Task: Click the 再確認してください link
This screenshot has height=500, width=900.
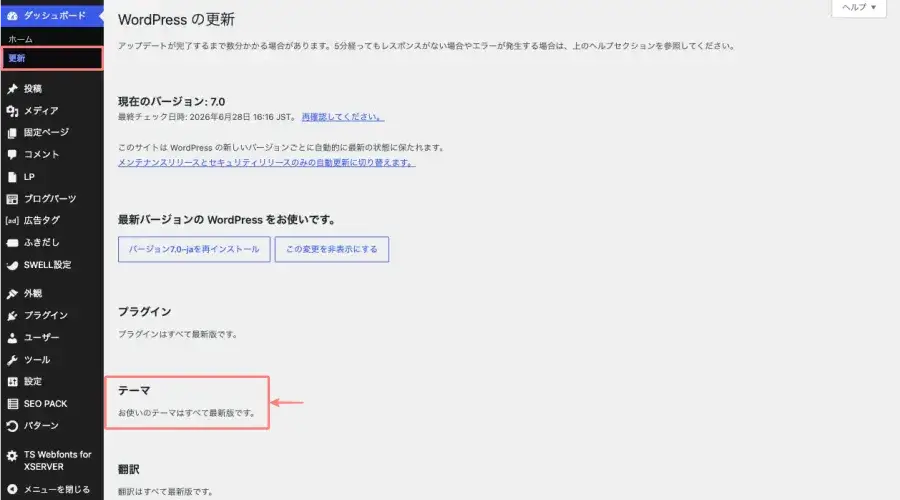Action: [x=343, y=117]
